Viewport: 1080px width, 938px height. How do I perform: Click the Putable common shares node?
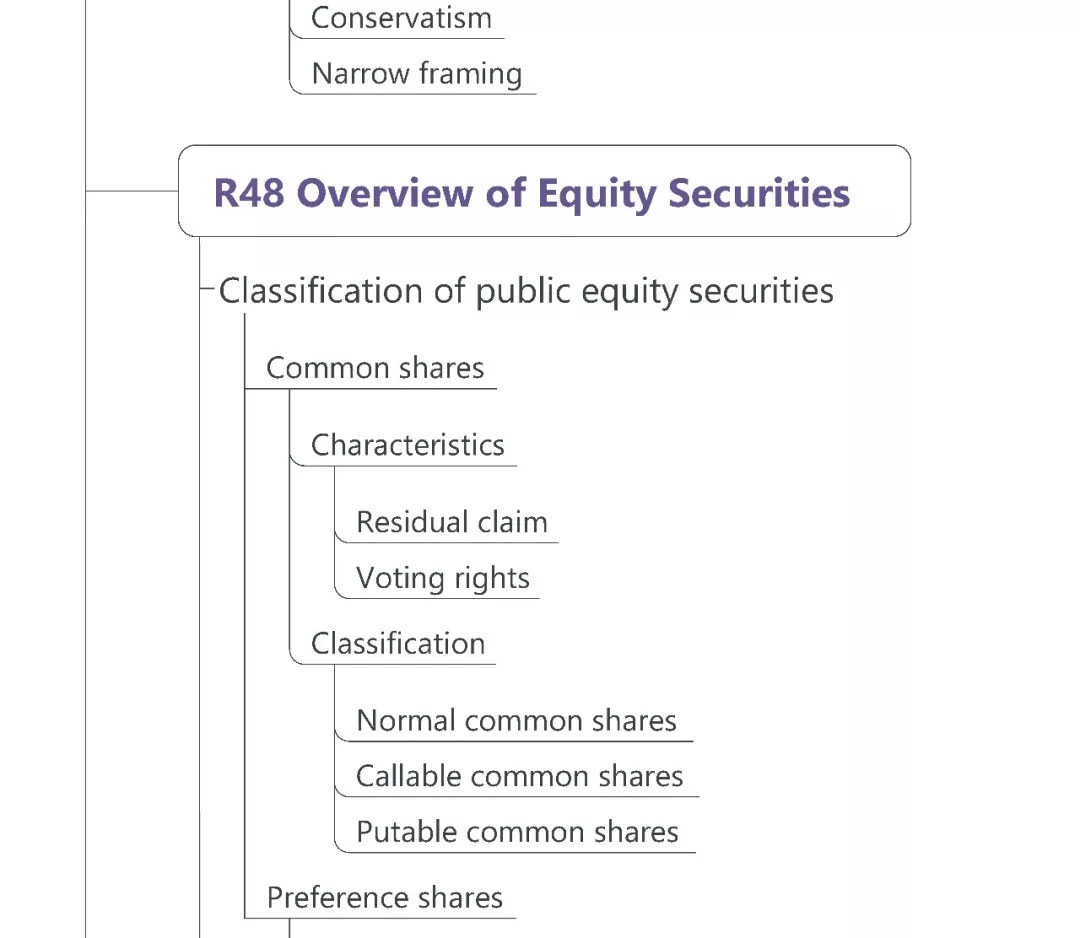pos(517,832)
